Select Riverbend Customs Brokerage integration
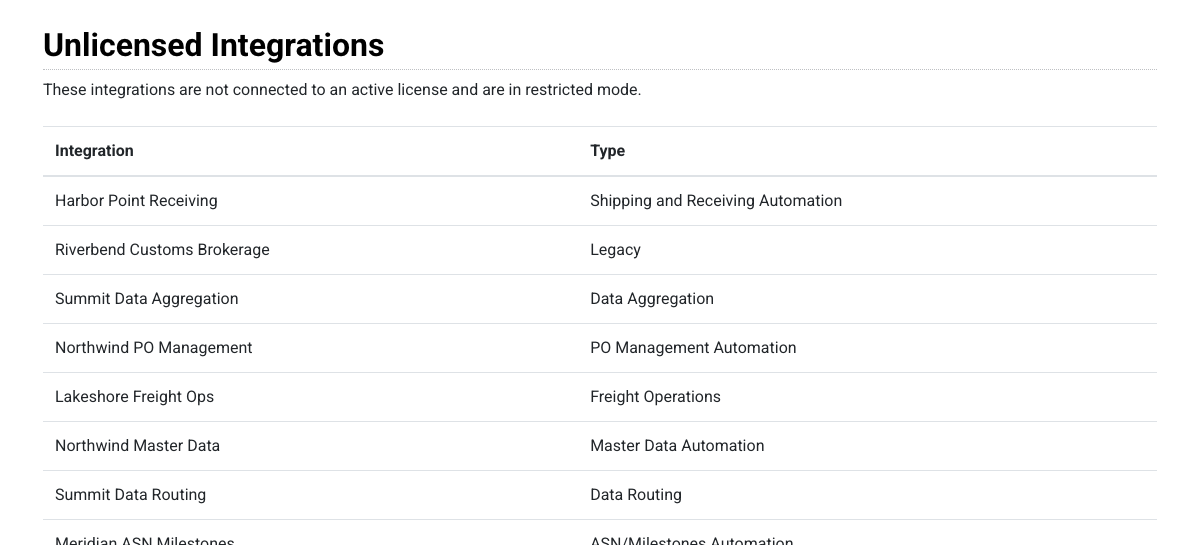The height and width of the screenshot is (545, 1200). click(162, 250)
